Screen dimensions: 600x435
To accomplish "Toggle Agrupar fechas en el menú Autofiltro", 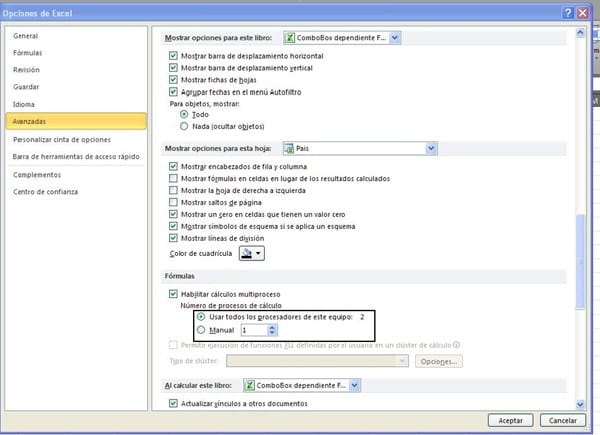I will (173, 92).
